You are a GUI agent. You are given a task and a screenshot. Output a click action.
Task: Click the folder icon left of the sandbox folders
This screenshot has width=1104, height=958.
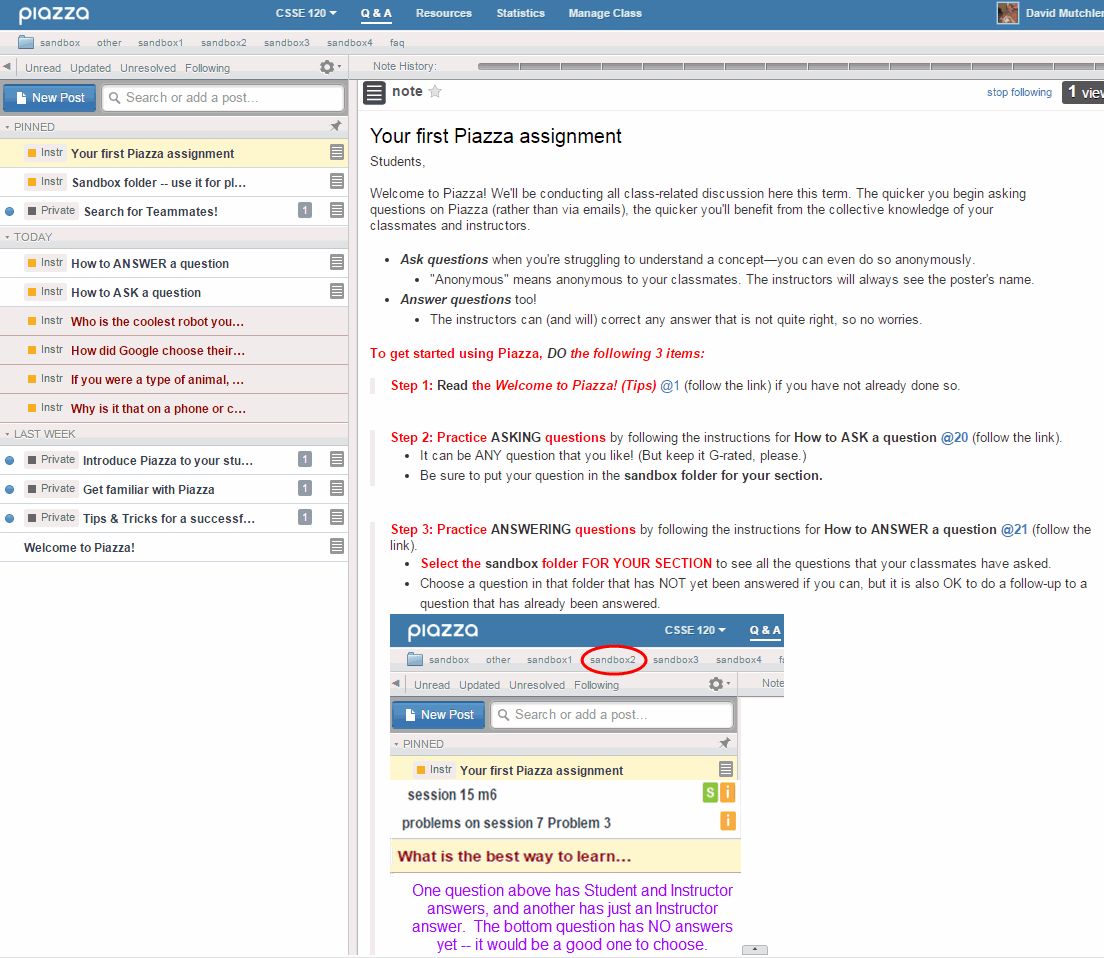click(x=26, y=42)
